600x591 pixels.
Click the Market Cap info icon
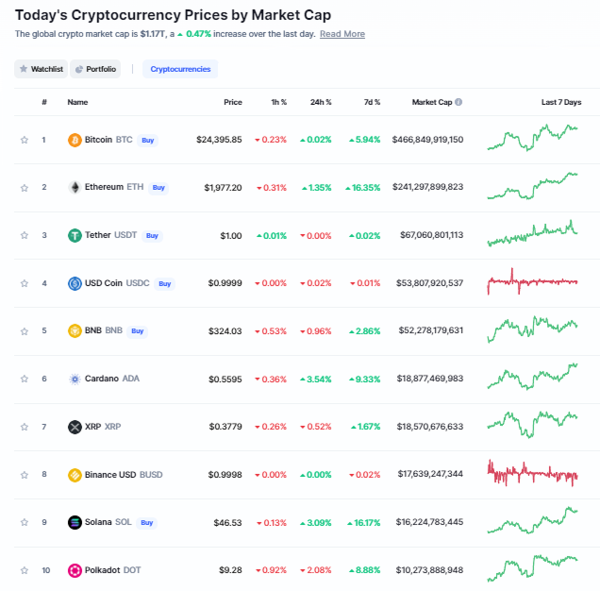tap(458, 102)
